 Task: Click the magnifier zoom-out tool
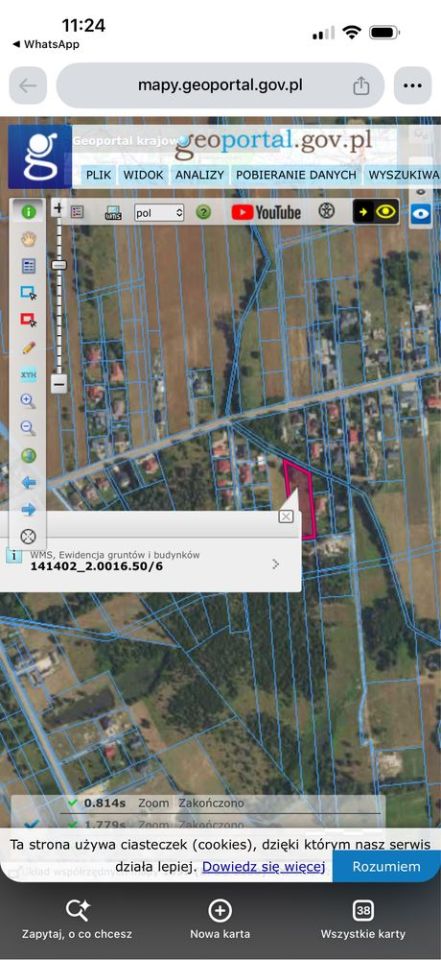click(29, 429)
